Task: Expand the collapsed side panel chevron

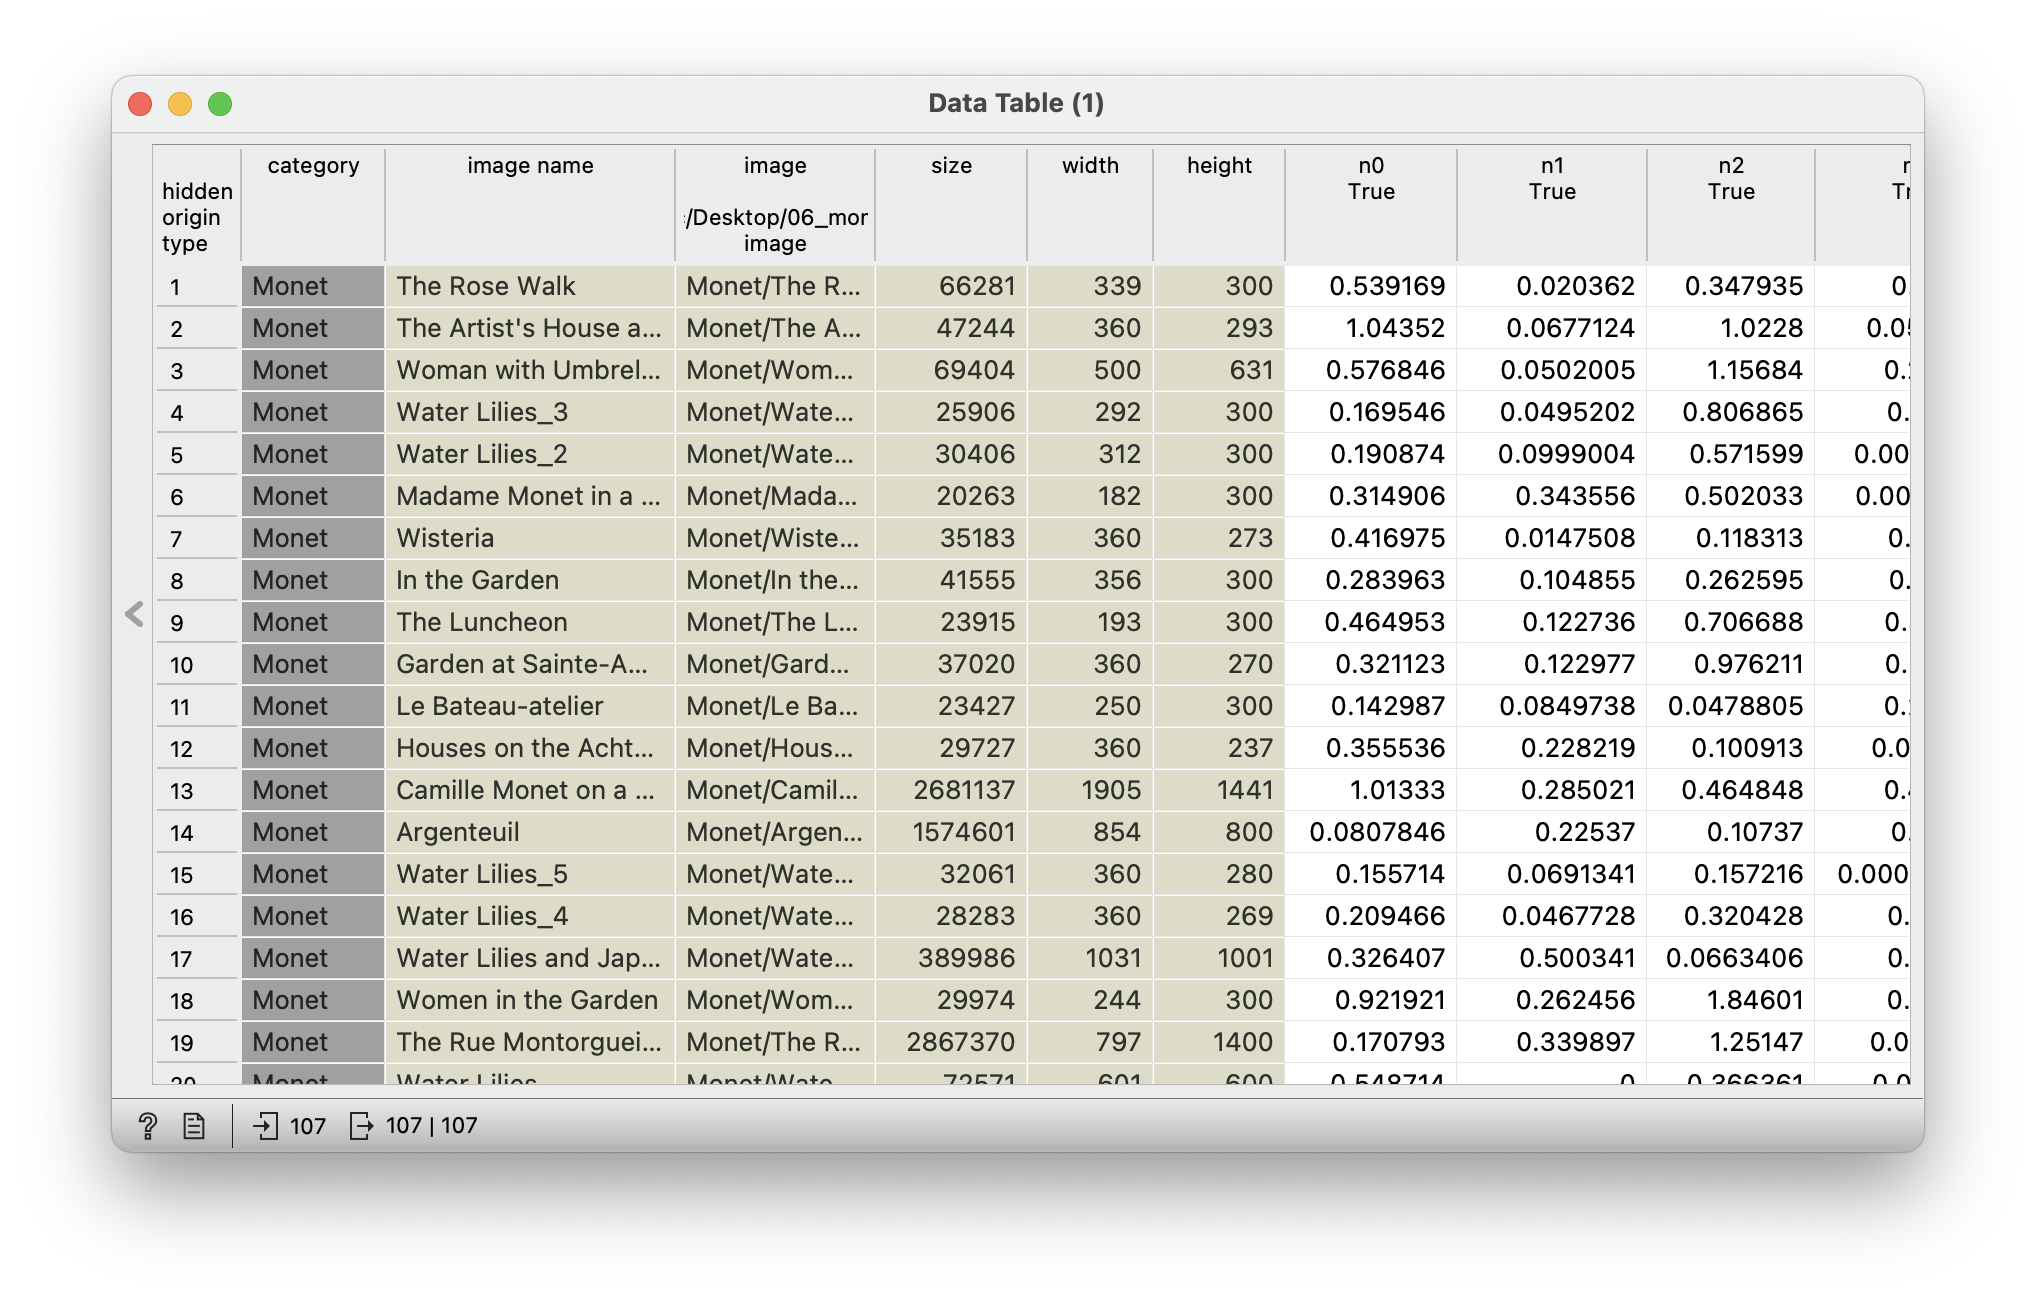Action: 134,614
